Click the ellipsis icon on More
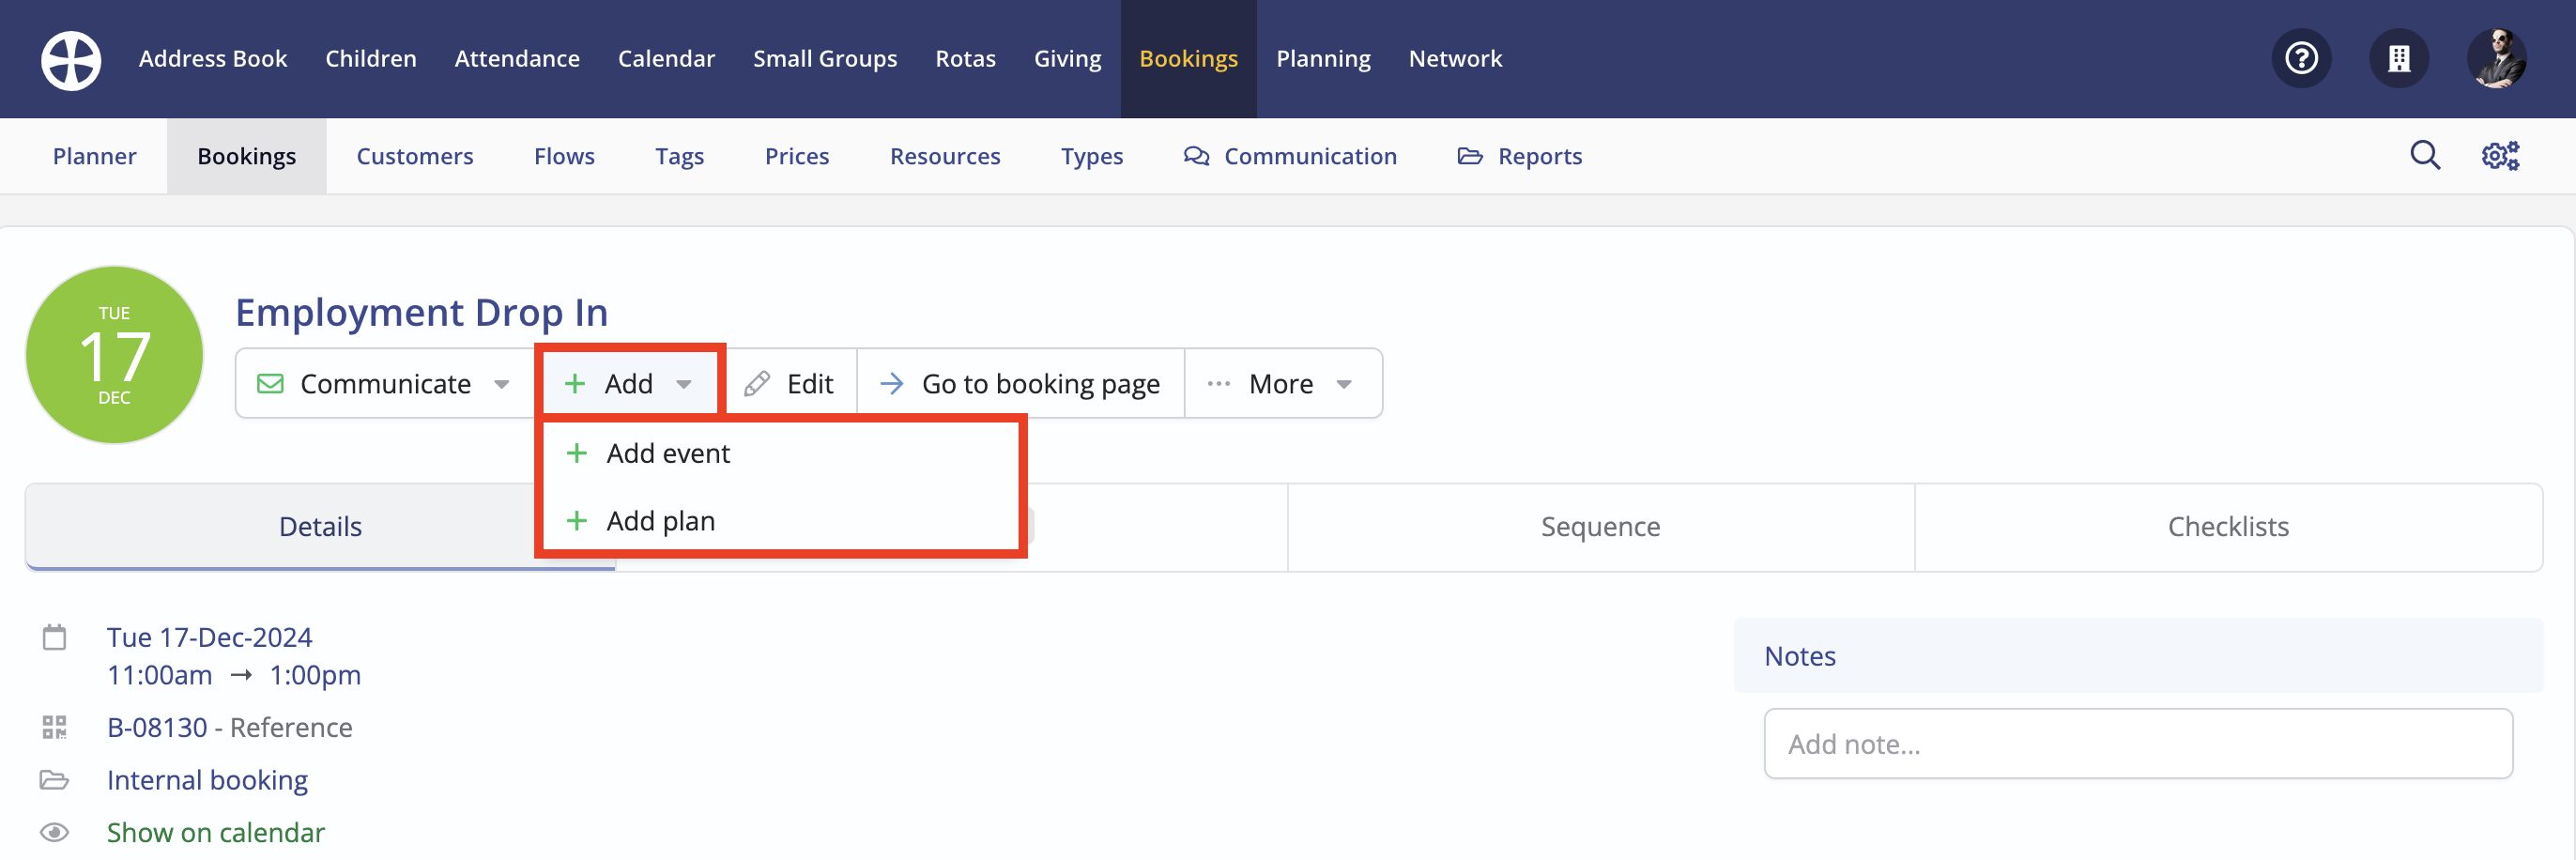Viewport: 2576px width, 860px height. 1218,384
